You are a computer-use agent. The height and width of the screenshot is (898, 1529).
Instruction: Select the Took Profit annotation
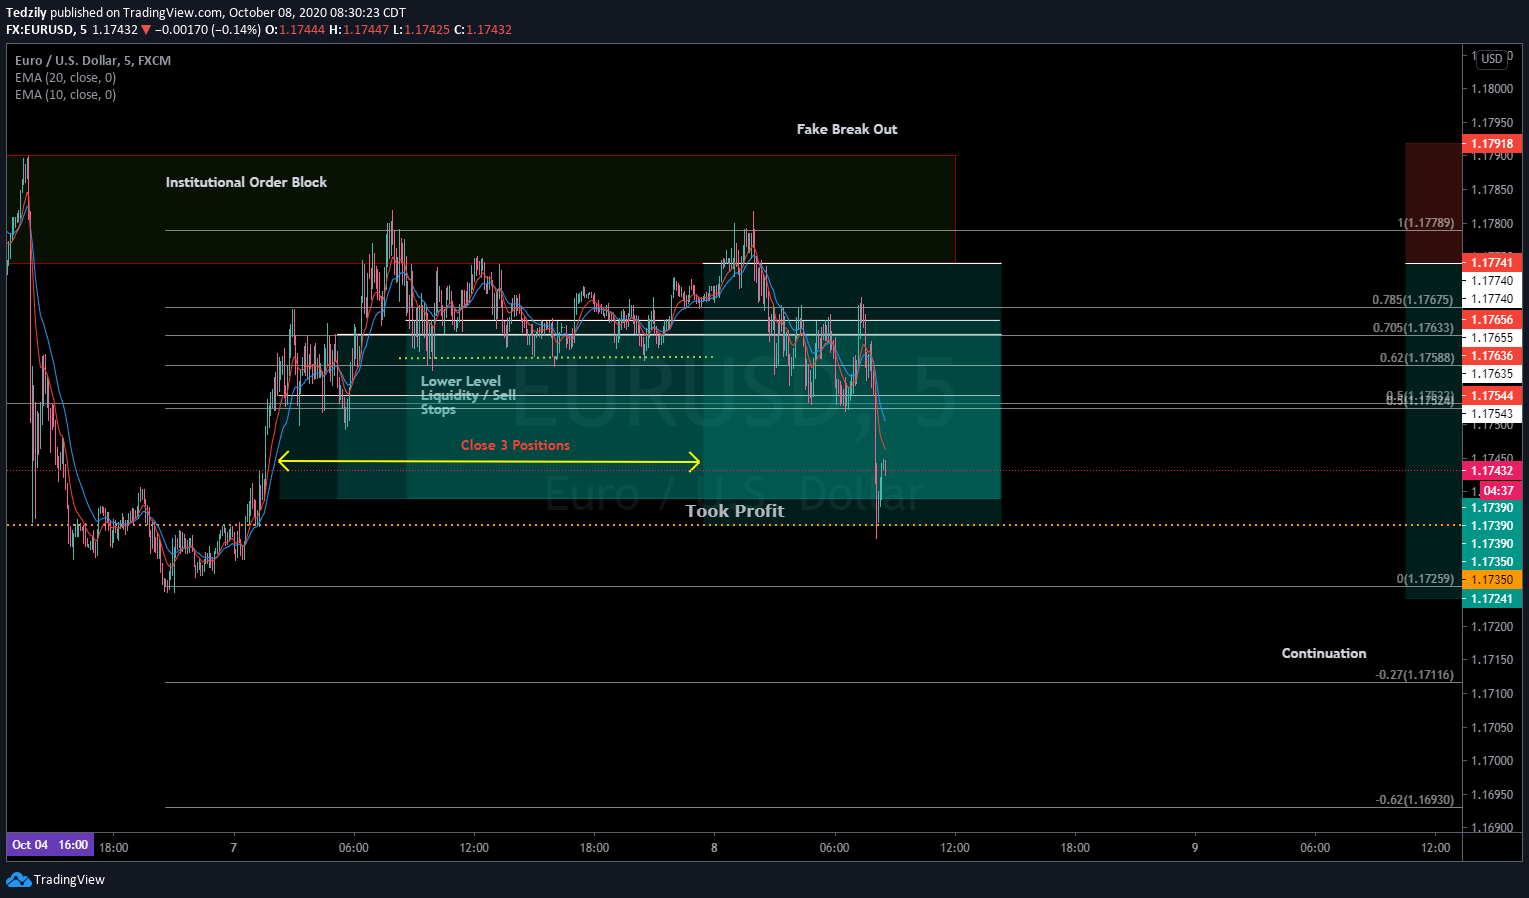tap(735, 511)
